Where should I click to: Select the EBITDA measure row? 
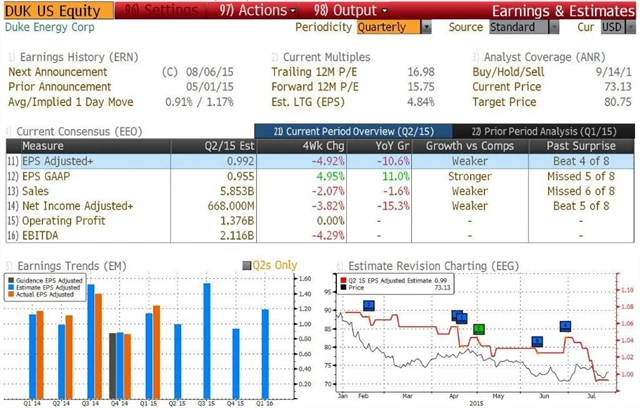pyautogui.click(x=320, y=235)
